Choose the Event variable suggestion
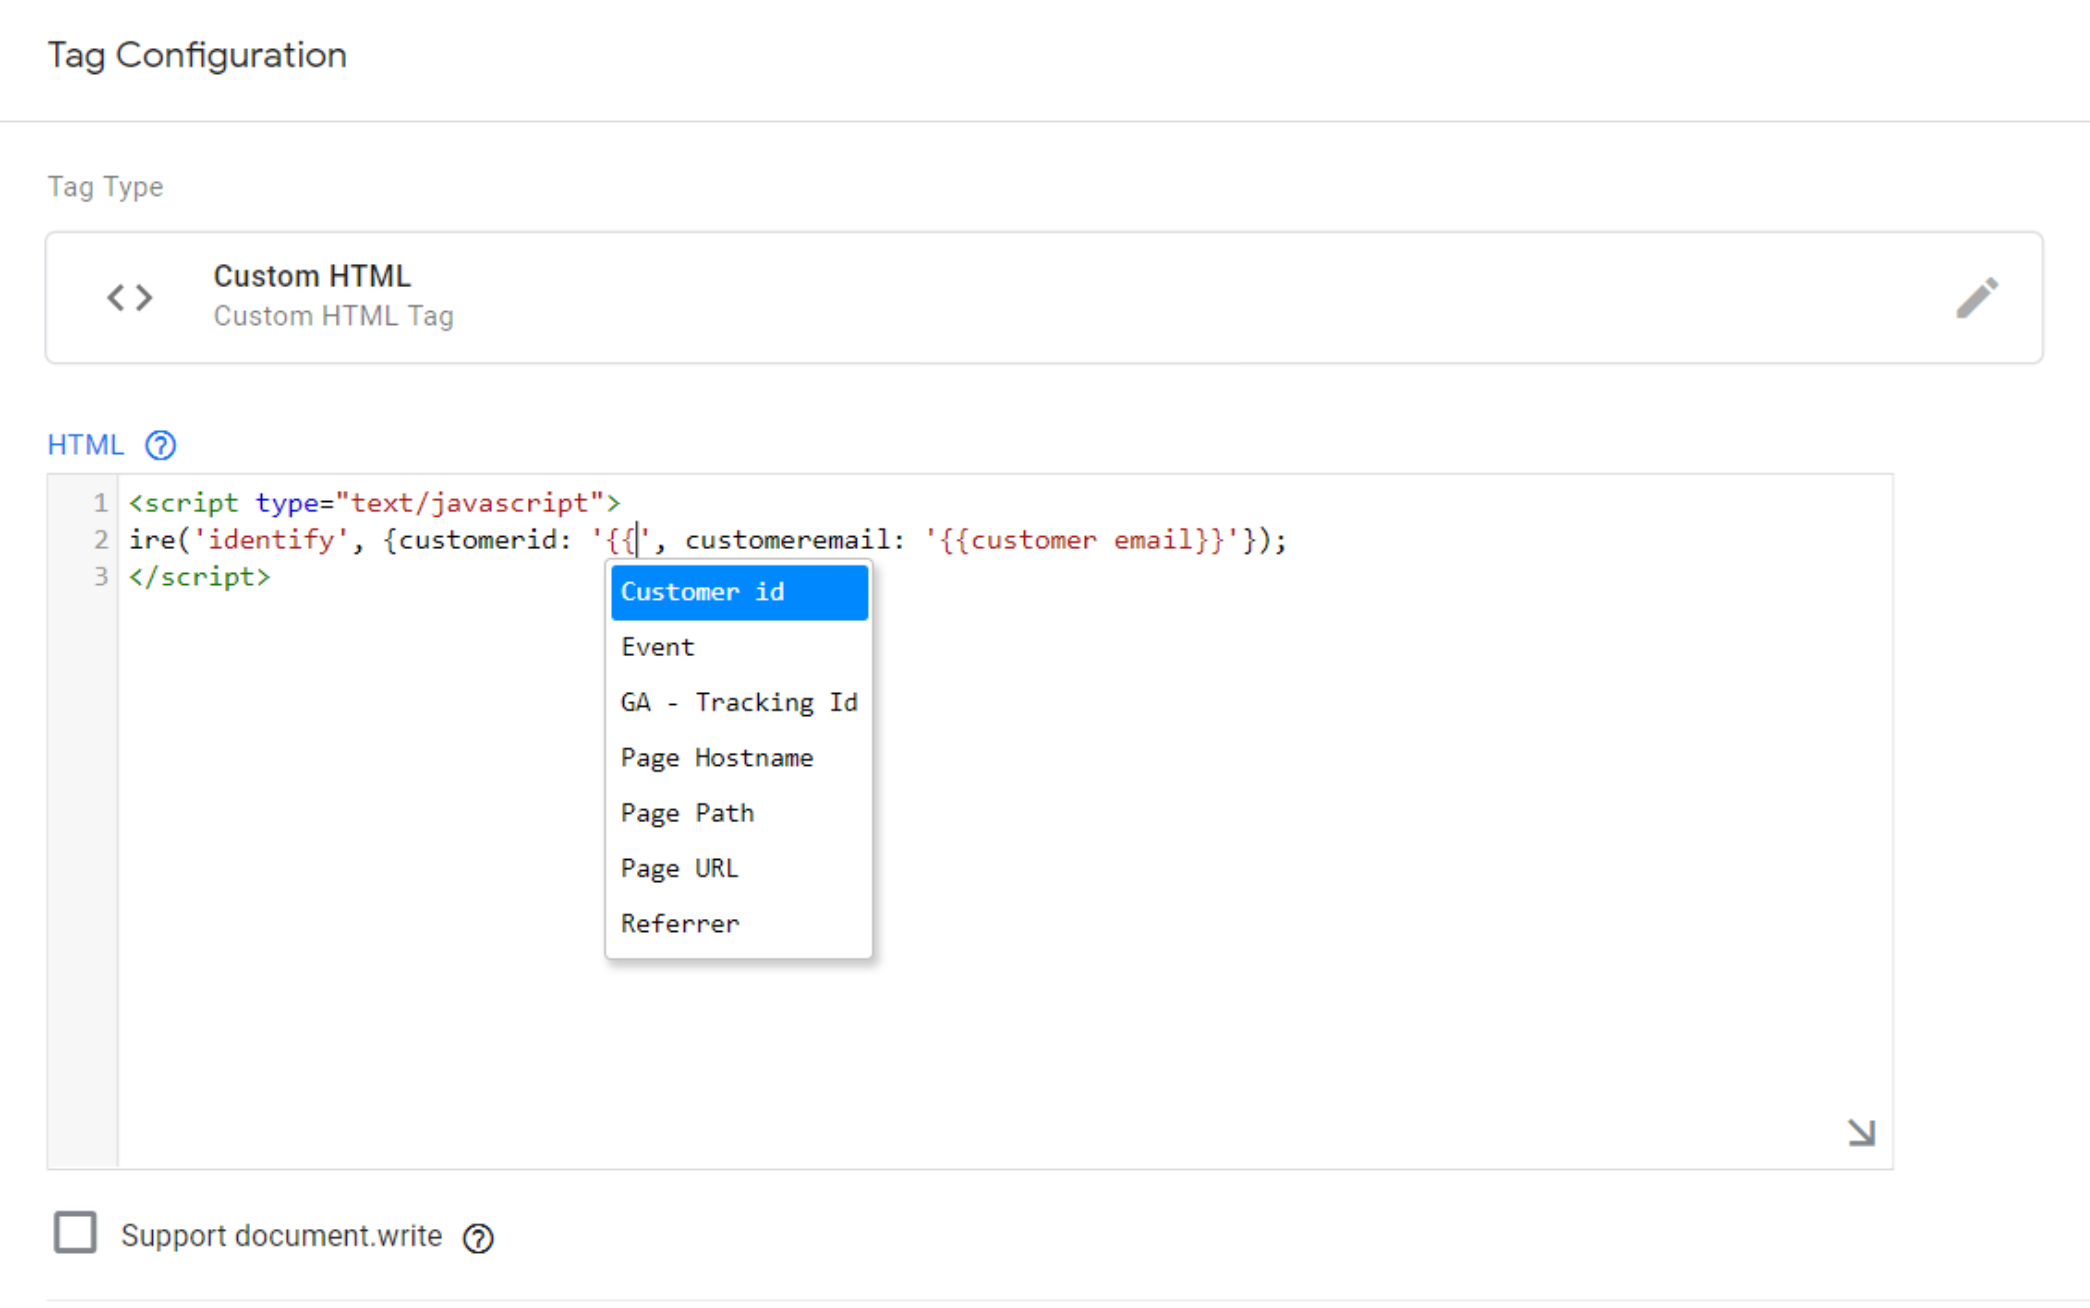 (x=739, y=647)
